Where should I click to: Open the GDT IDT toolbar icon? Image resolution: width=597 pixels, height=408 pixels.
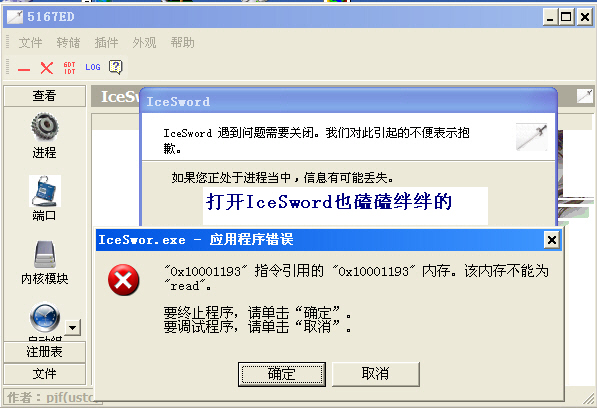pos(70,68)
